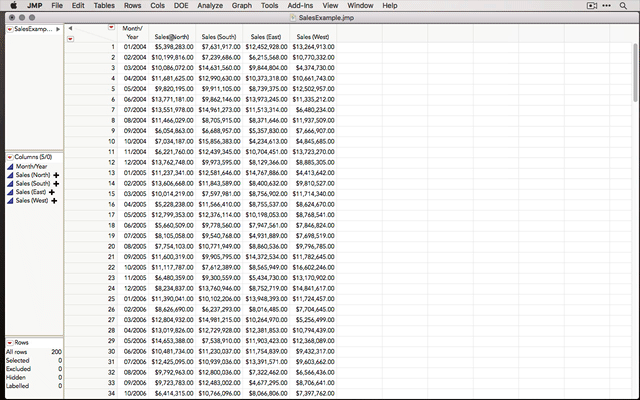Open the View menu

330,6
